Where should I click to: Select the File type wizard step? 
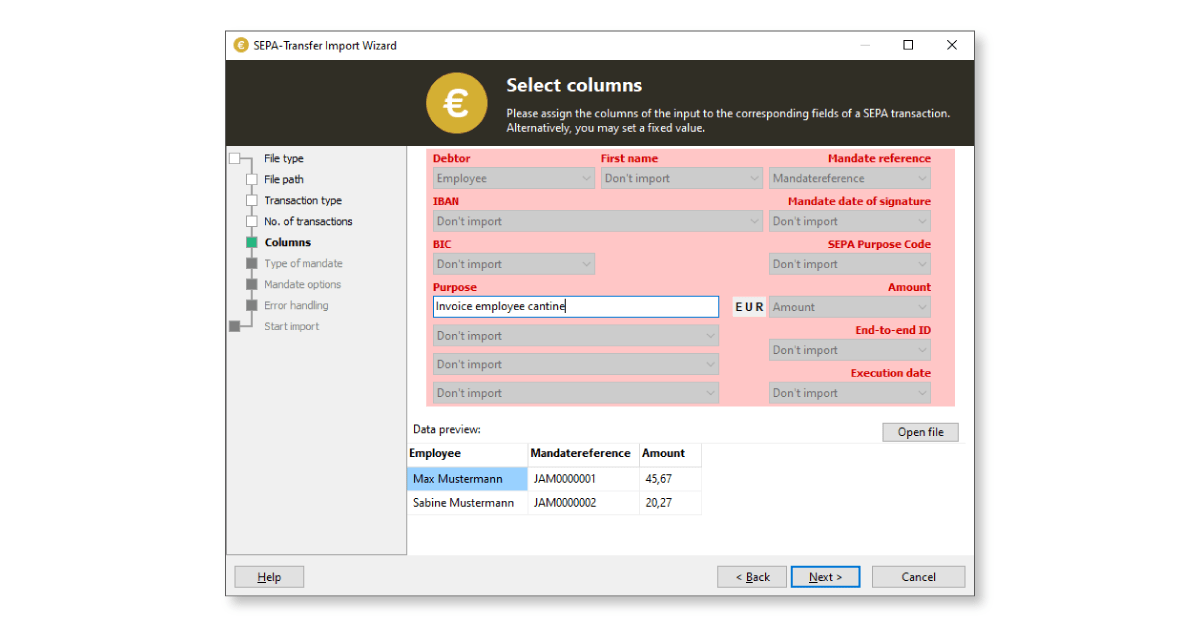coord(283,159)
